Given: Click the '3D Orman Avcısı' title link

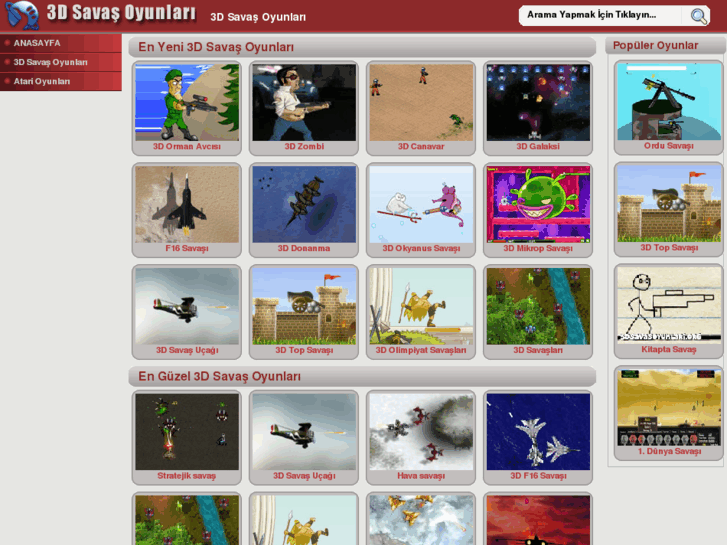Looking at the screenshot, I should click(x=187, y=147).
